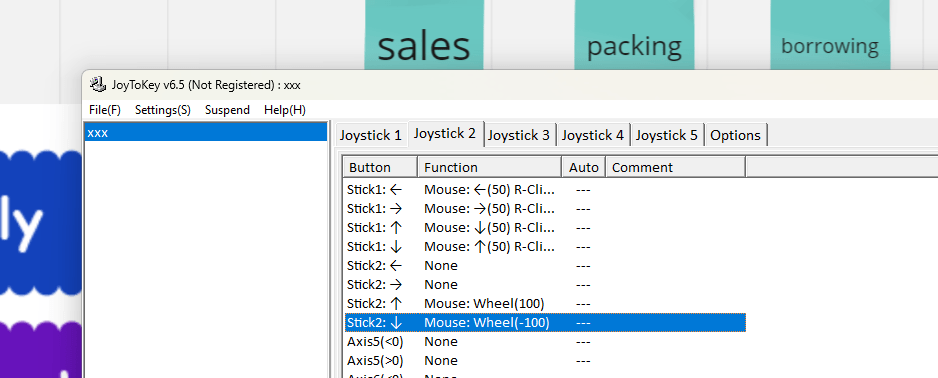Screen dimensions: 938x378
Task: Click the Button column header
Action: [x=380, y=167]
